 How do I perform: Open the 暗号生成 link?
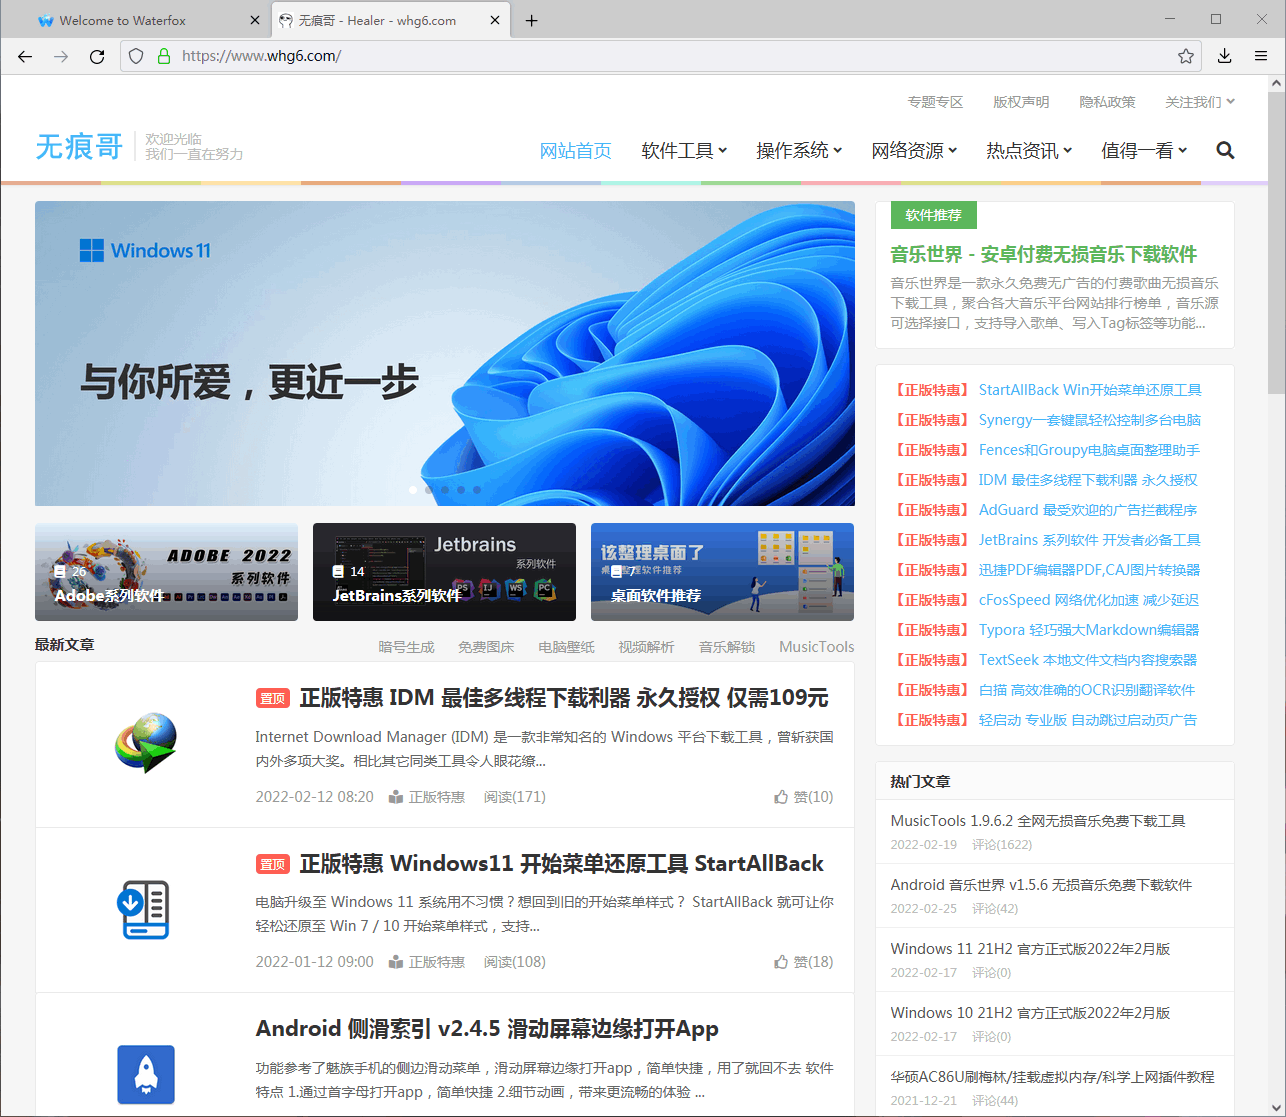tap(406, 647)
